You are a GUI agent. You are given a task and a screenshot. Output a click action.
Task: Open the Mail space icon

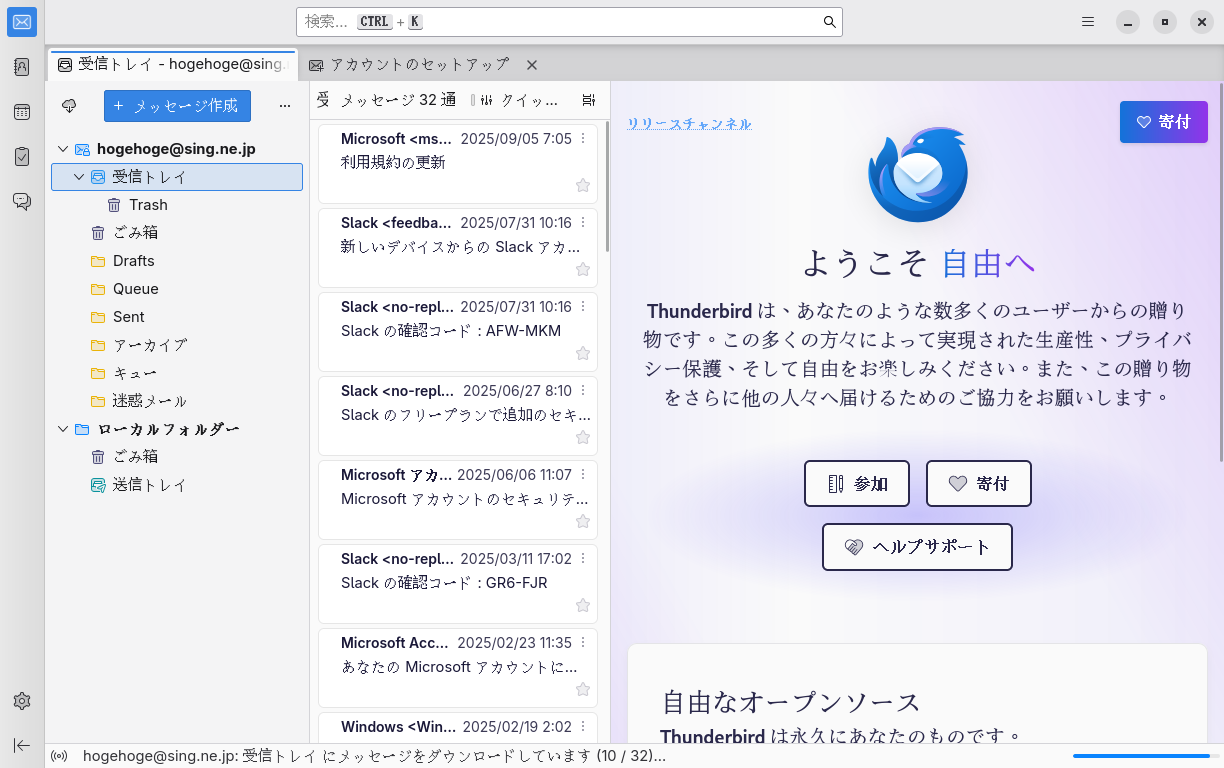22,22
